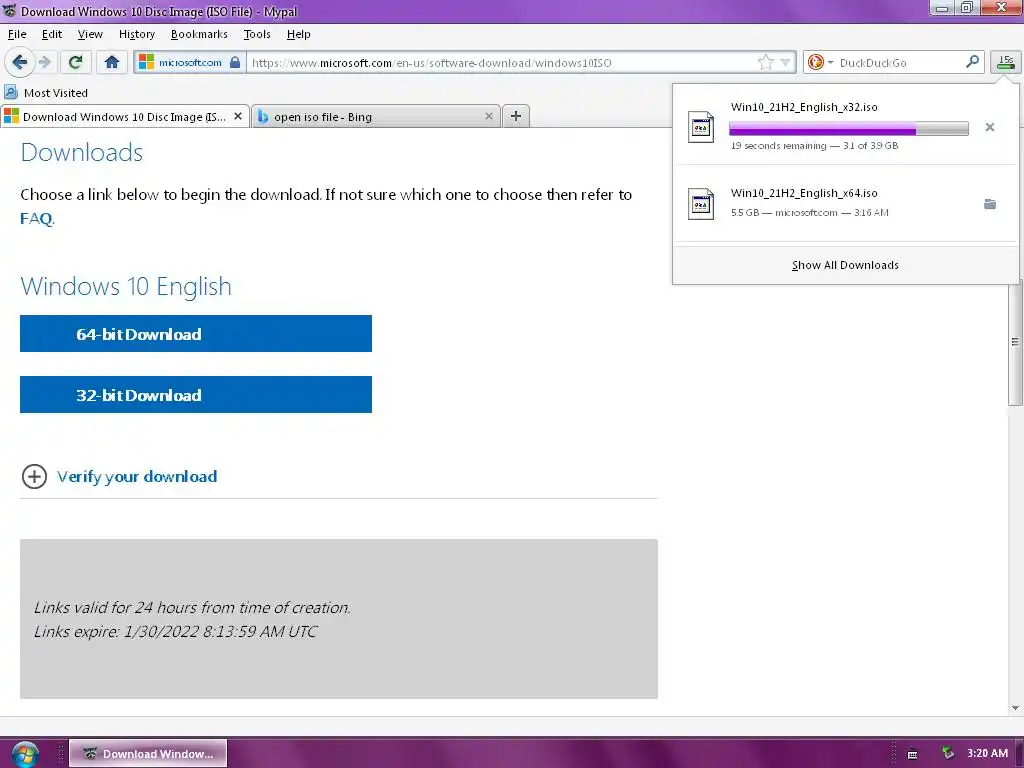
Task: Cancel the Win10_21H2_English_x32.iso download
Action: [x=990, y=127]
